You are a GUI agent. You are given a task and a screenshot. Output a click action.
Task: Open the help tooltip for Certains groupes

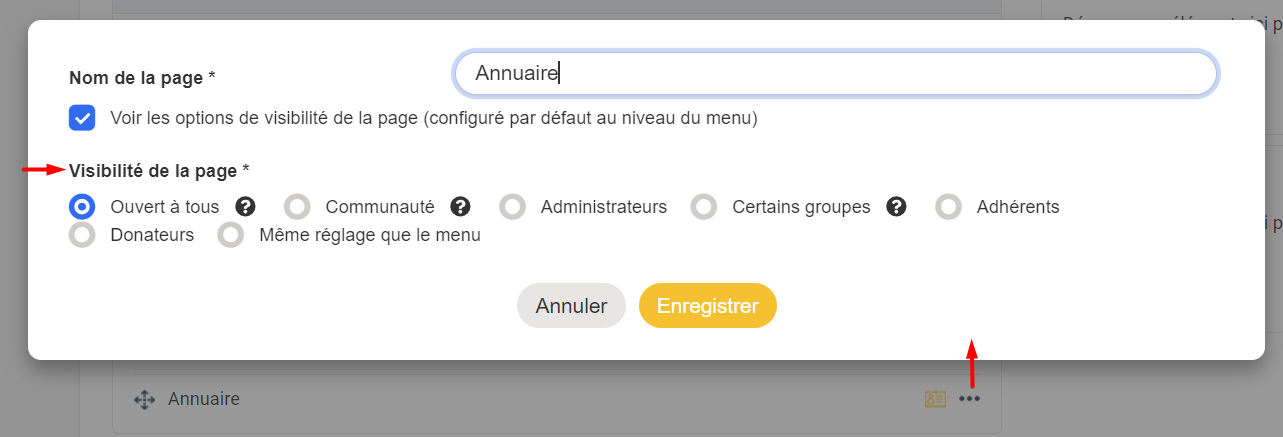coord(897,207)
